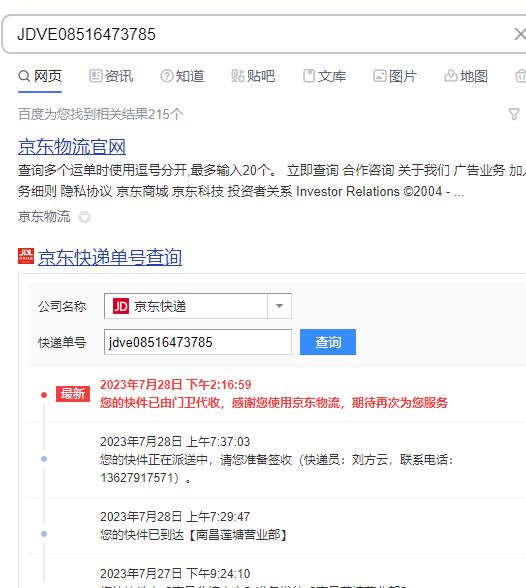This screenshot has width=526, height=588.
Task: Click the main search box with JDVE08516473785
Action: [x=262, y=34]
